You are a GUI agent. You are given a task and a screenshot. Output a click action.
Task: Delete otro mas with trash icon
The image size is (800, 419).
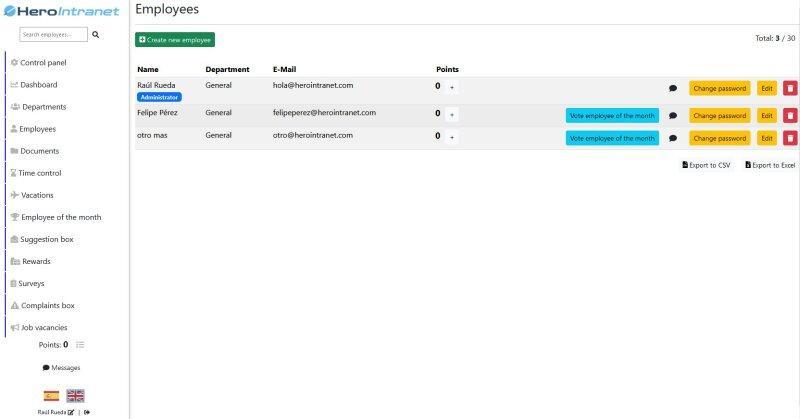[x=790, y=138]
